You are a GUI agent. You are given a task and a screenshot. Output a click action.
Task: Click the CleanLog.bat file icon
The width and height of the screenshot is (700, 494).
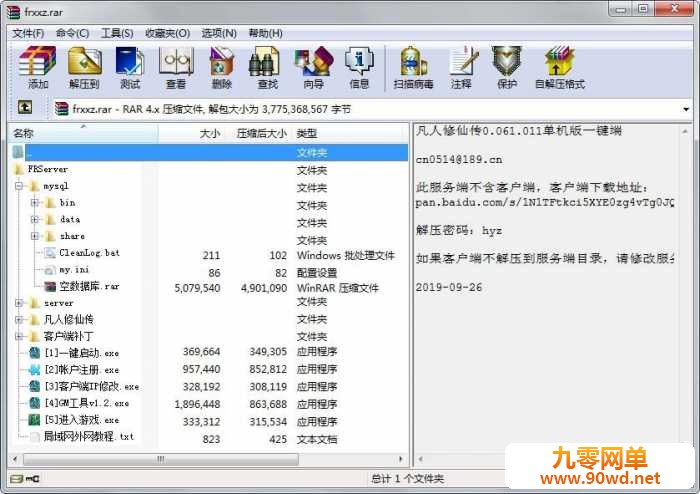coord(50,253)
